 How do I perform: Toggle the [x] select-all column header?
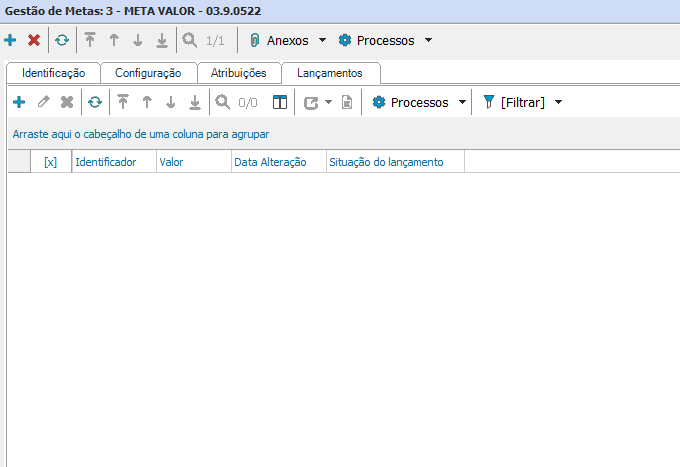pos(50,161)
